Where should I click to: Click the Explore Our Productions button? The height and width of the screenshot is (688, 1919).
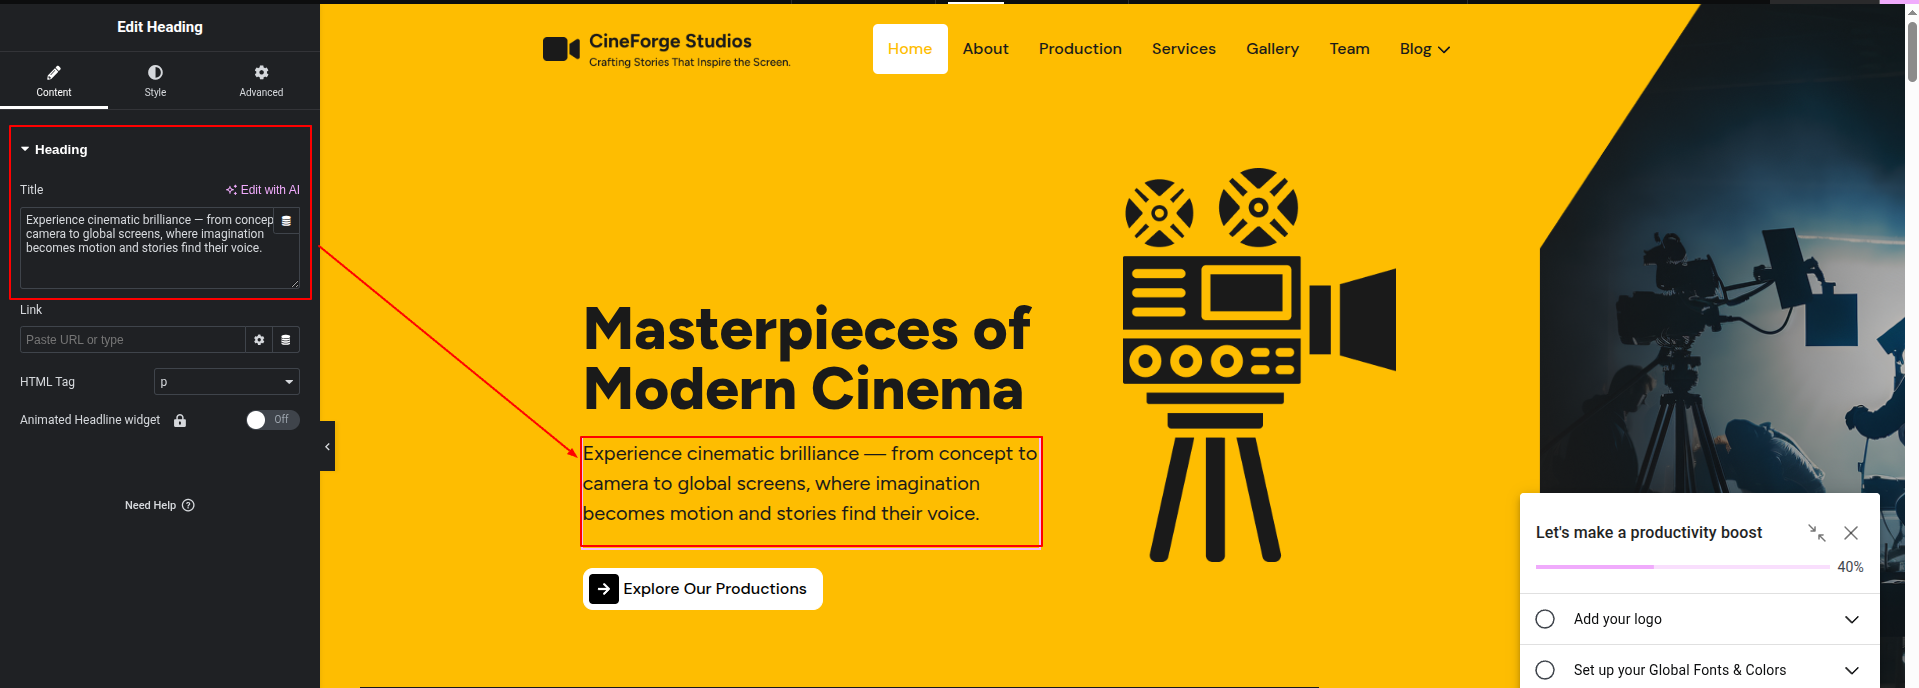point(702,589)
